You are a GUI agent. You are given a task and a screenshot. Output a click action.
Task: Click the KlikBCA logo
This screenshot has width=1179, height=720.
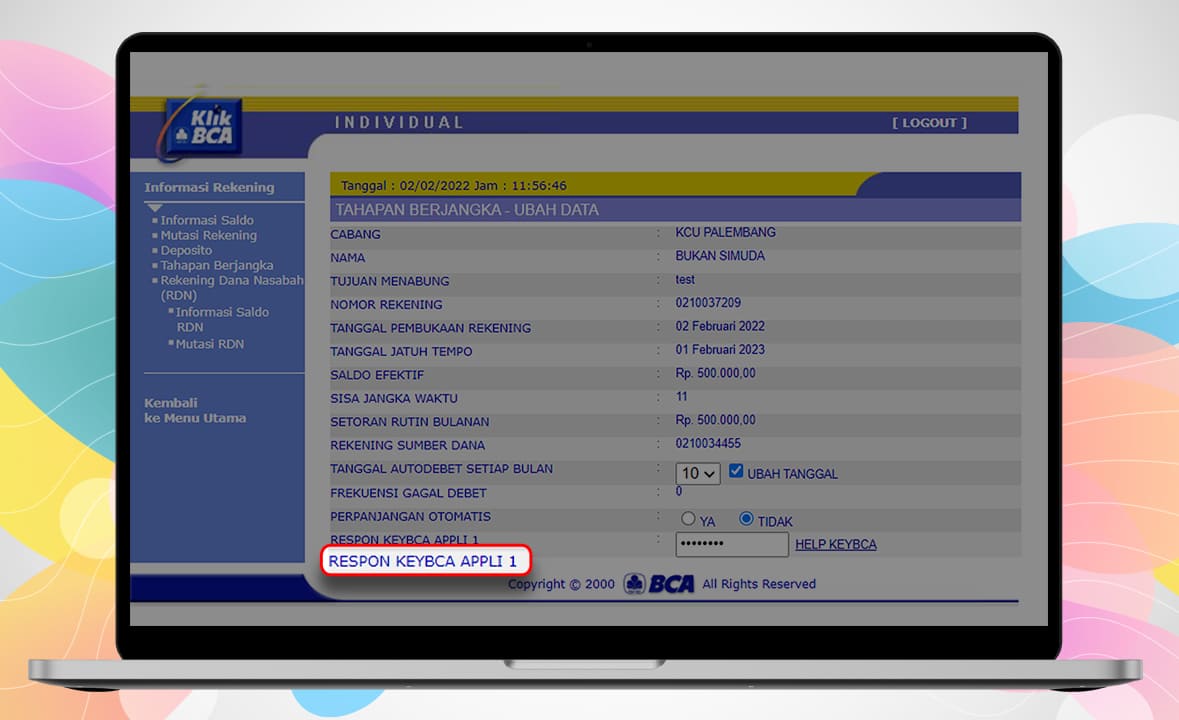click(203, 127)
